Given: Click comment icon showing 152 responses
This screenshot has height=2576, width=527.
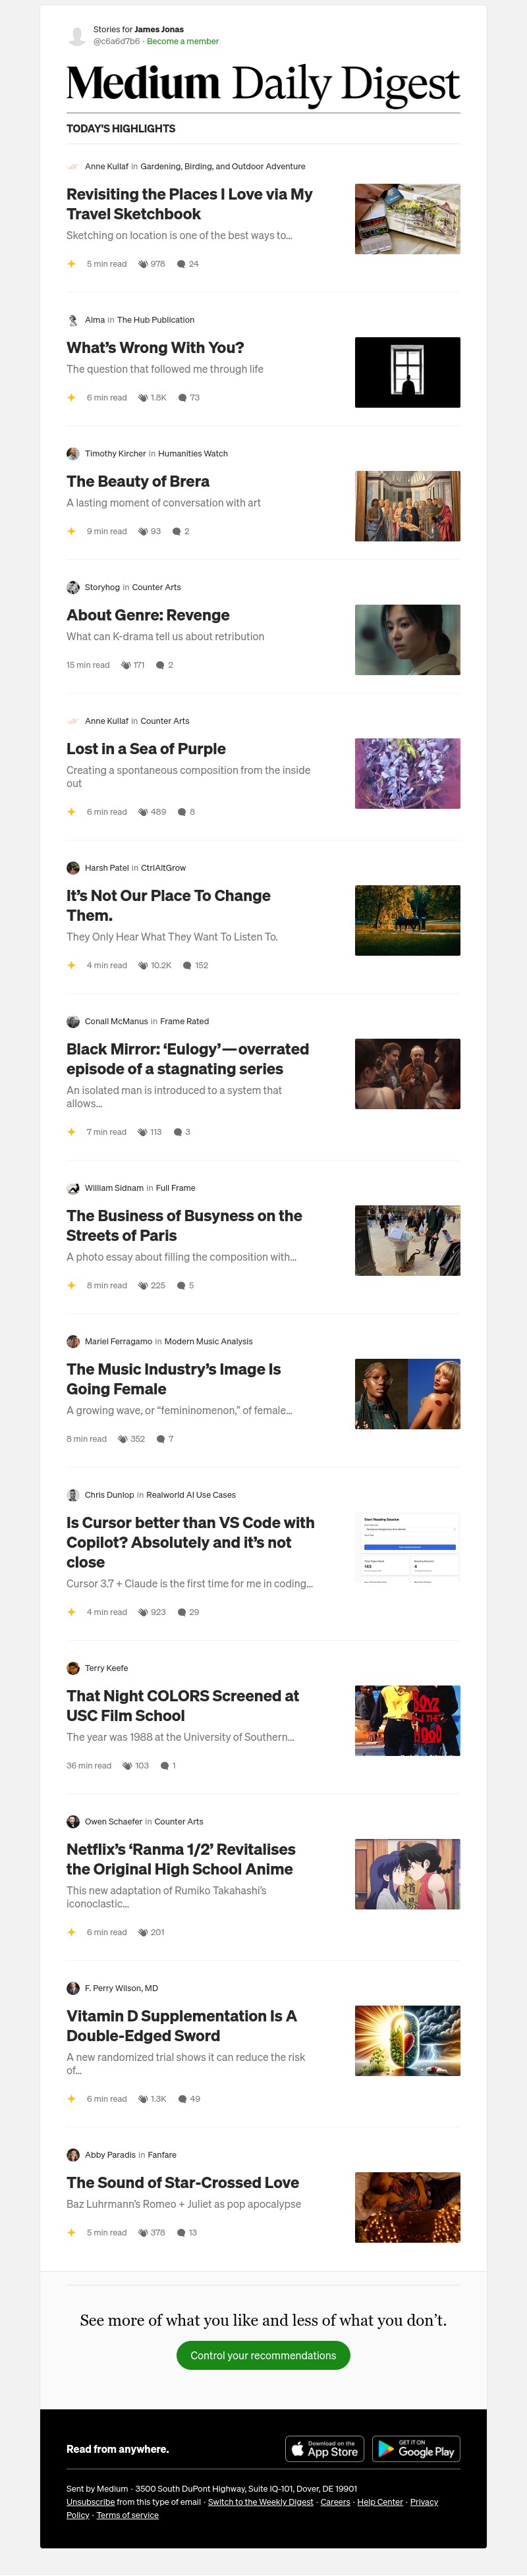Looking at the screenshot, I should (187, 966).
